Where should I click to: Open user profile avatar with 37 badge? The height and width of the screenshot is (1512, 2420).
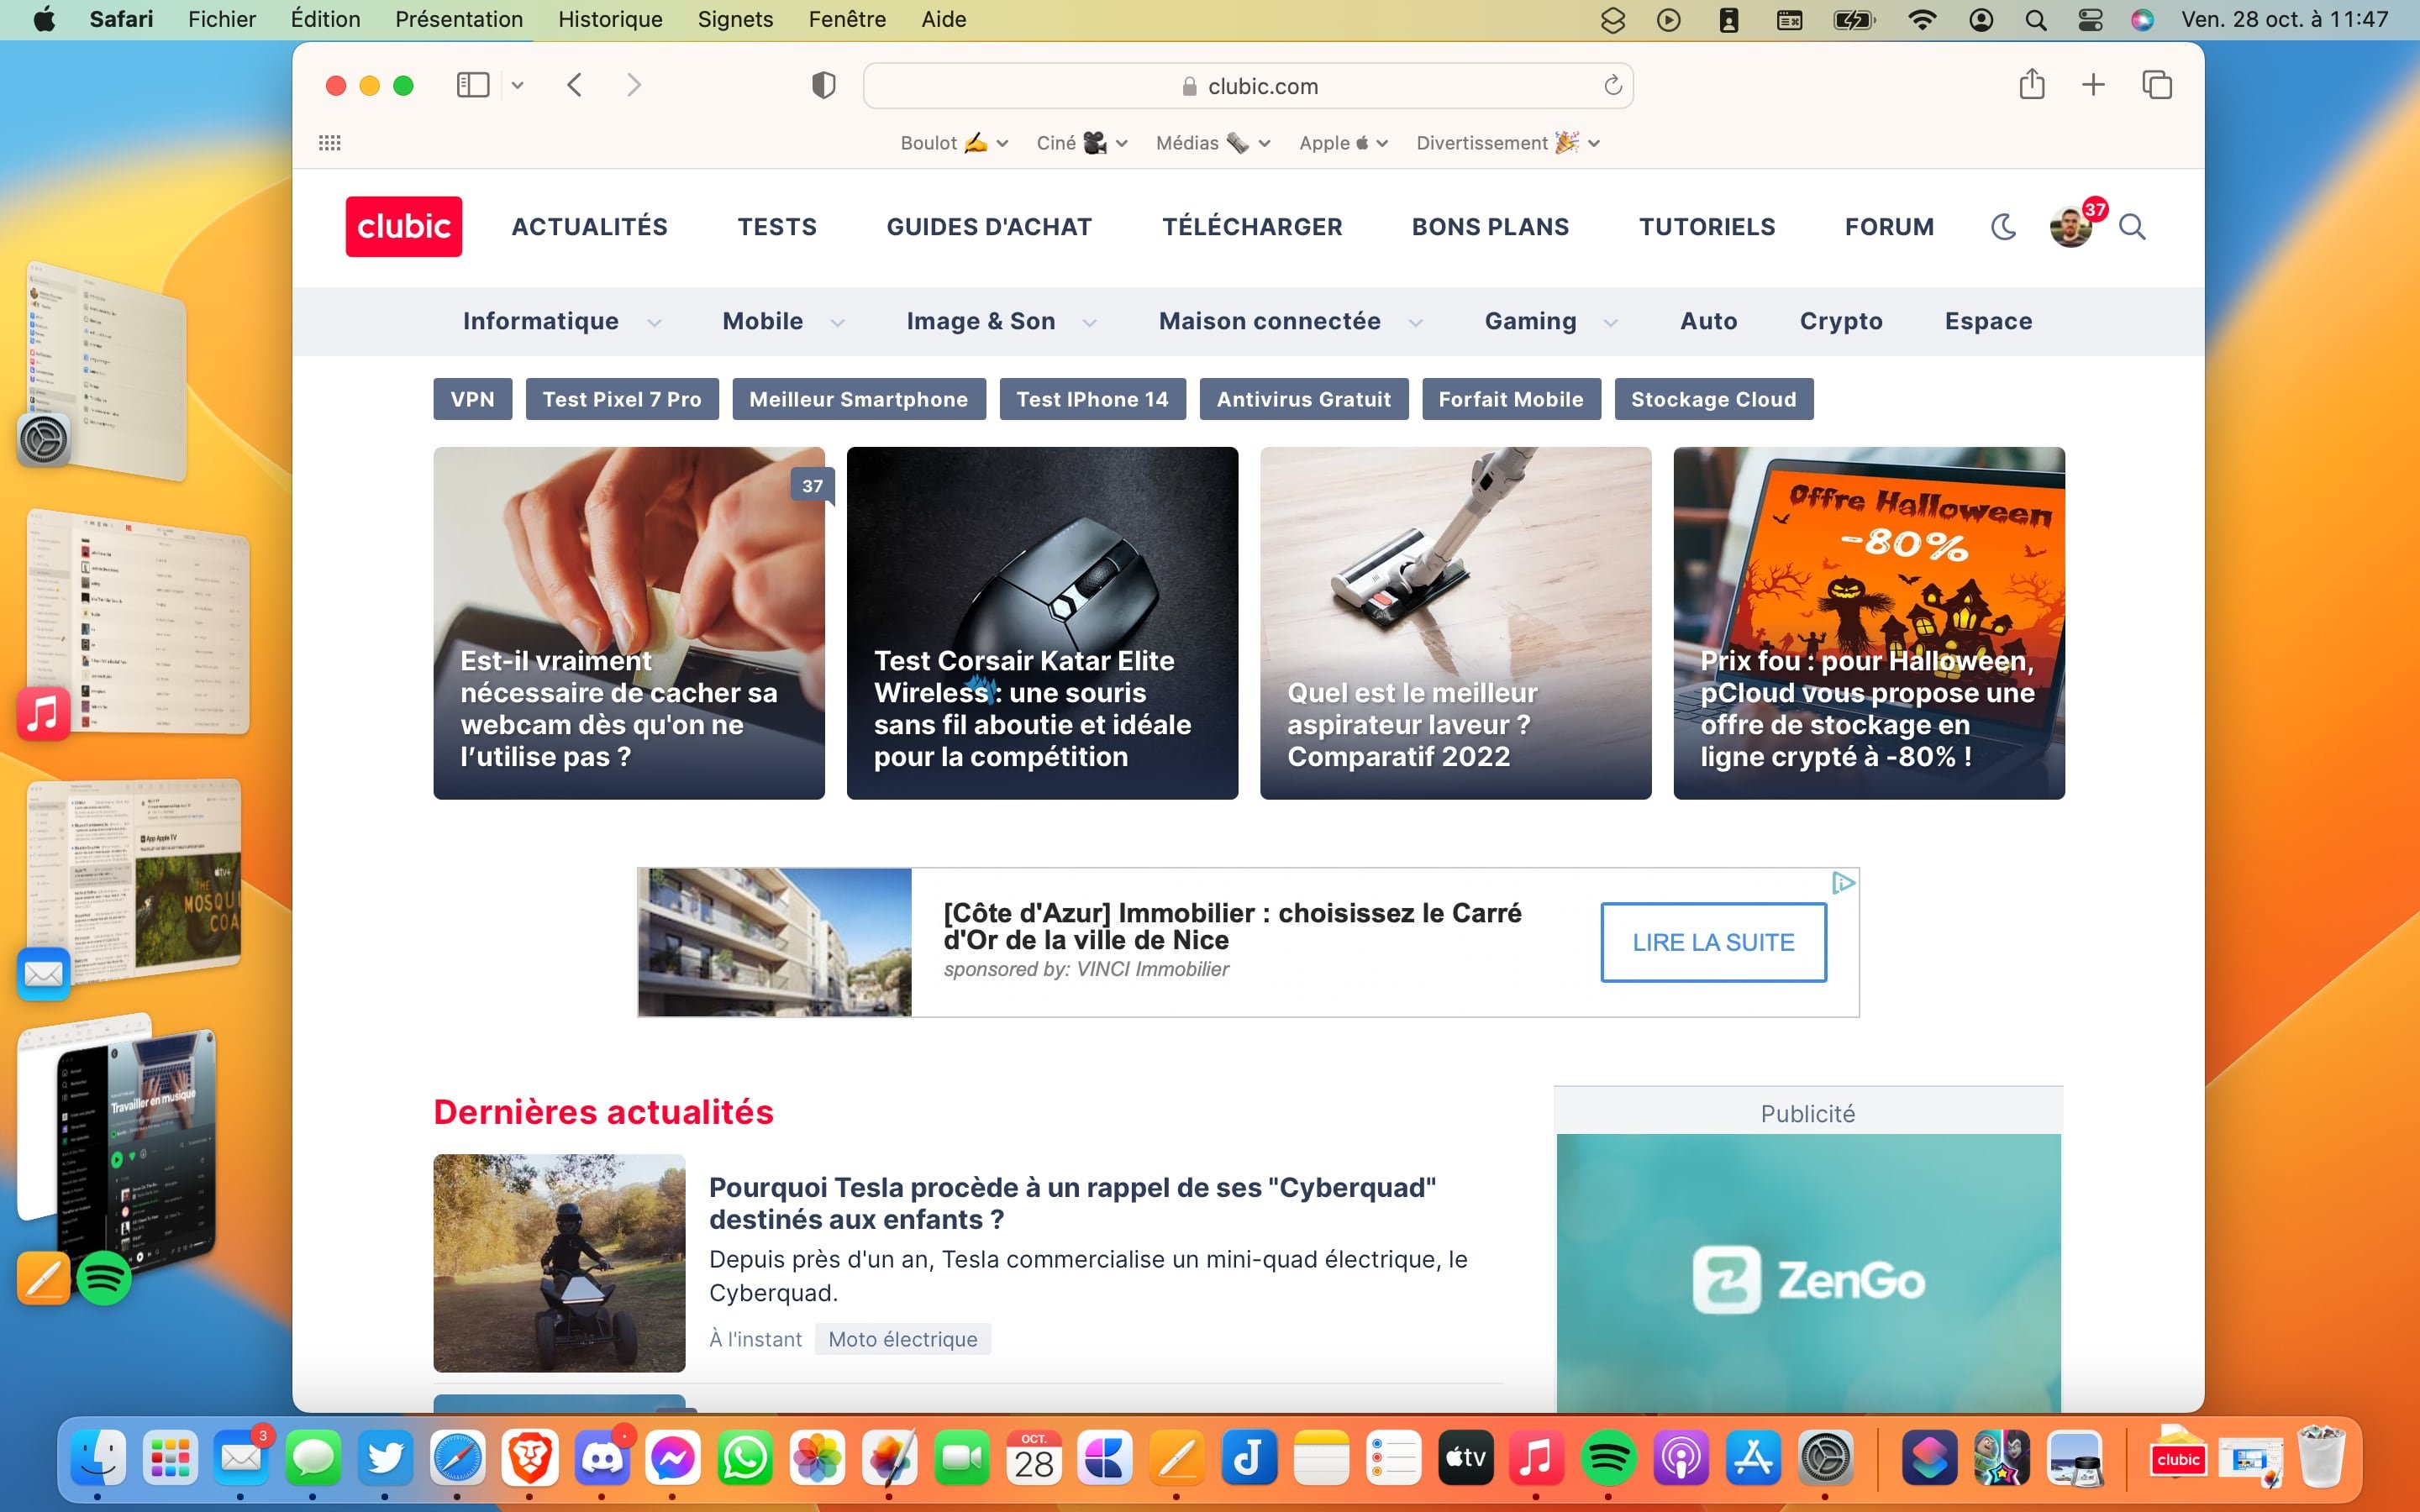(2071, 227)
